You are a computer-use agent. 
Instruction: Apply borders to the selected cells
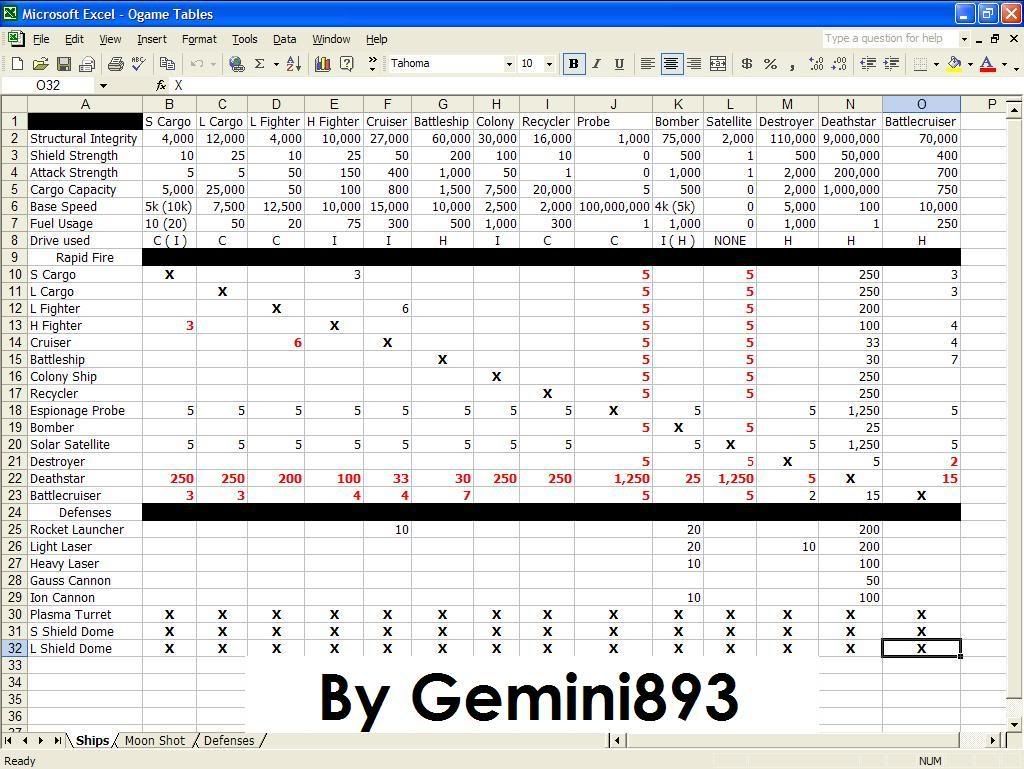point(920,63)
